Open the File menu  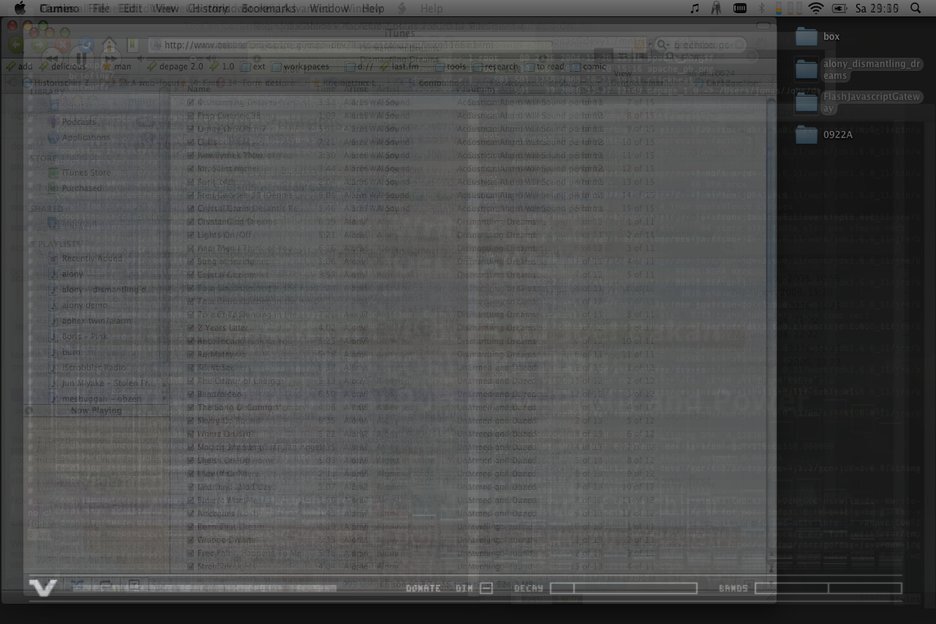(101, 8)
